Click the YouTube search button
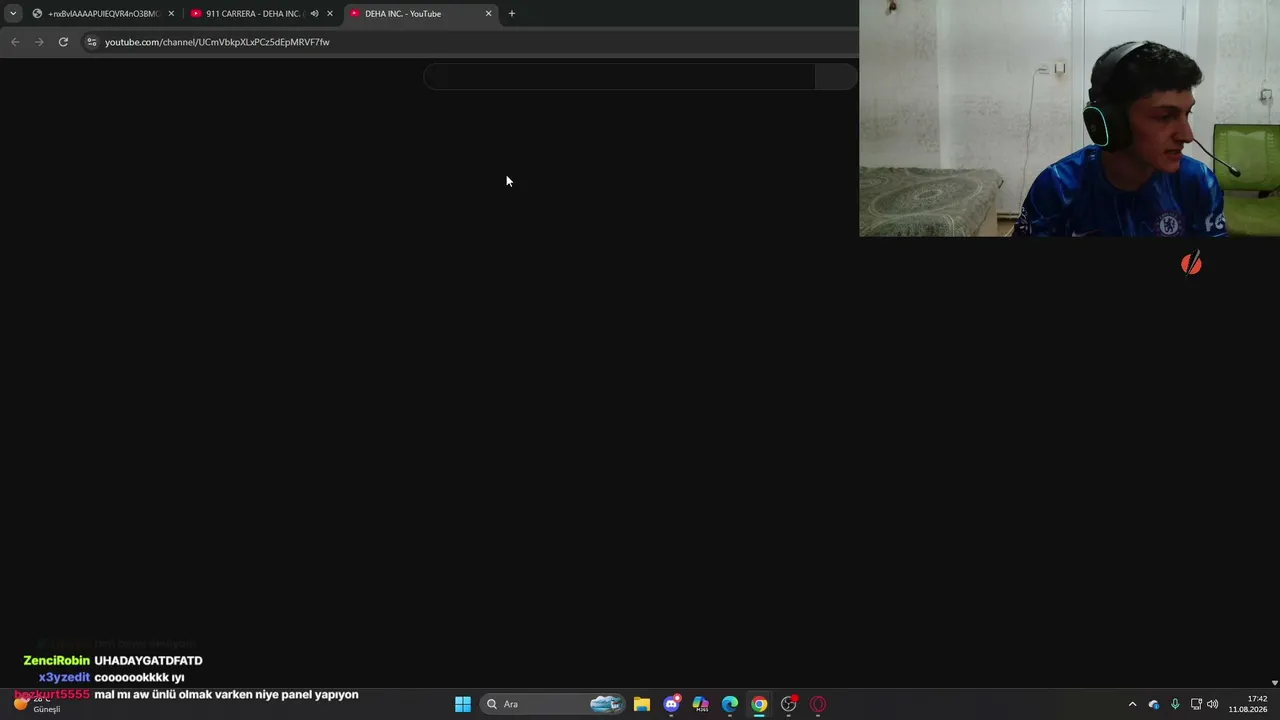 (x=836, y=77)
